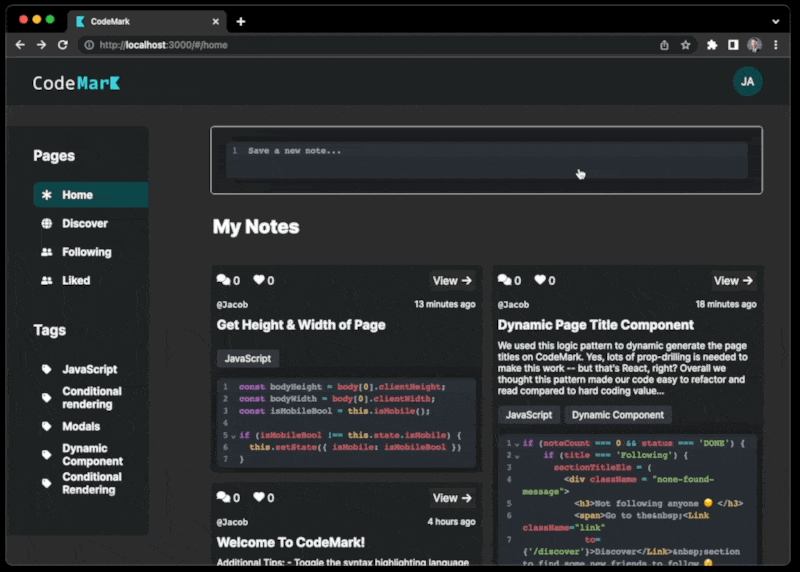Collapse code fold arrow at line 5
The height and width of the screenshot is (572, 800).
point(233,436)
